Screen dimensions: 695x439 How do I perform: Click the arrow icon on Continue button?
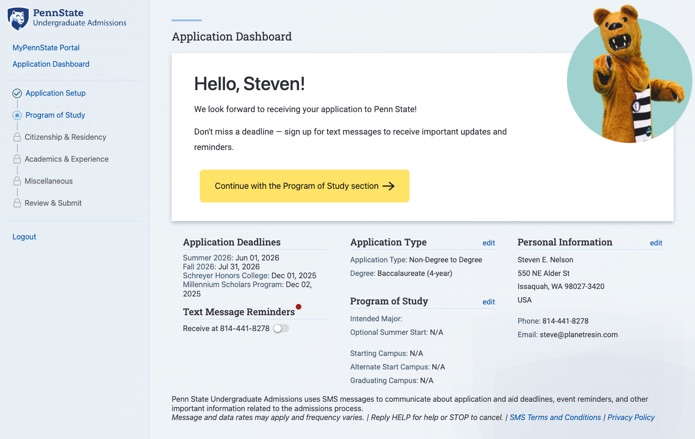pos(389,186)
